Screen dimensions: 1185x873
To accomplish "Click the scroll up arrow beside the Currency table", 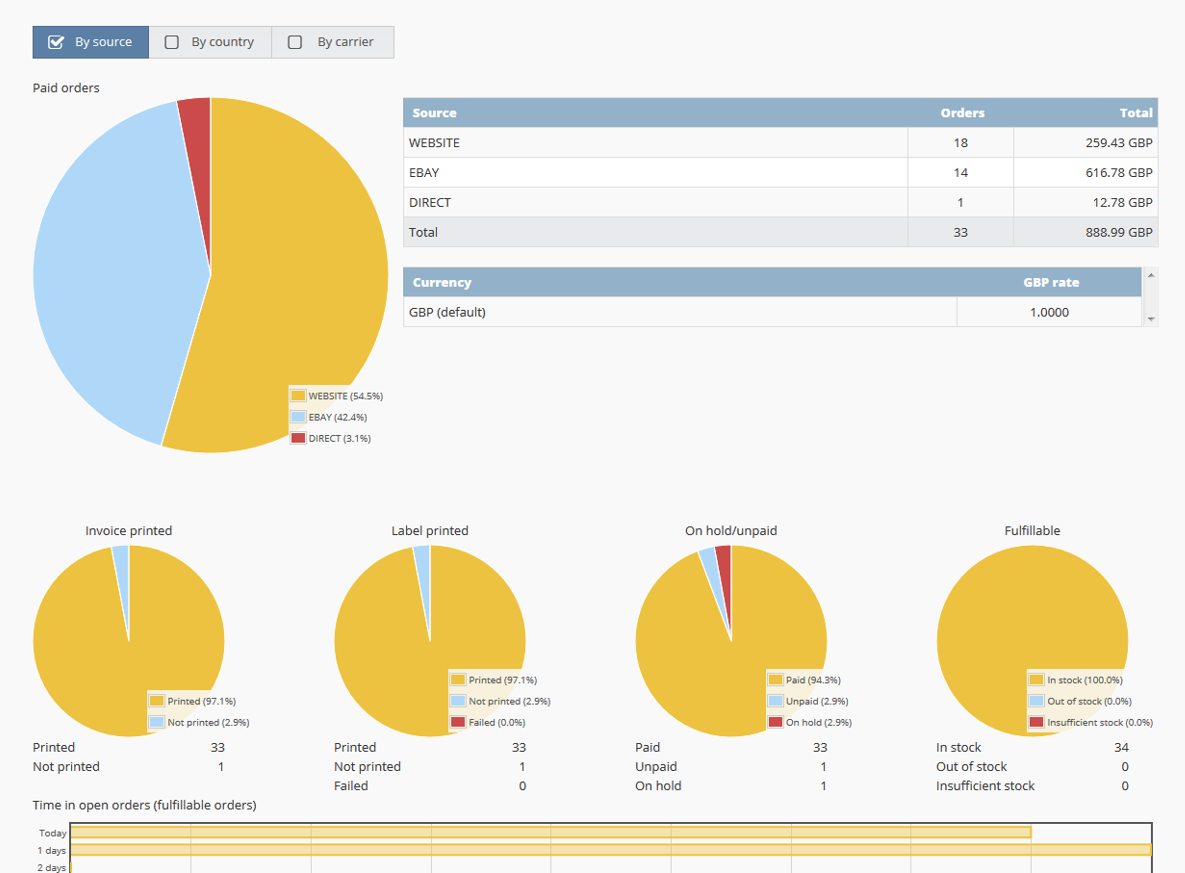I will coord(1150,275).
